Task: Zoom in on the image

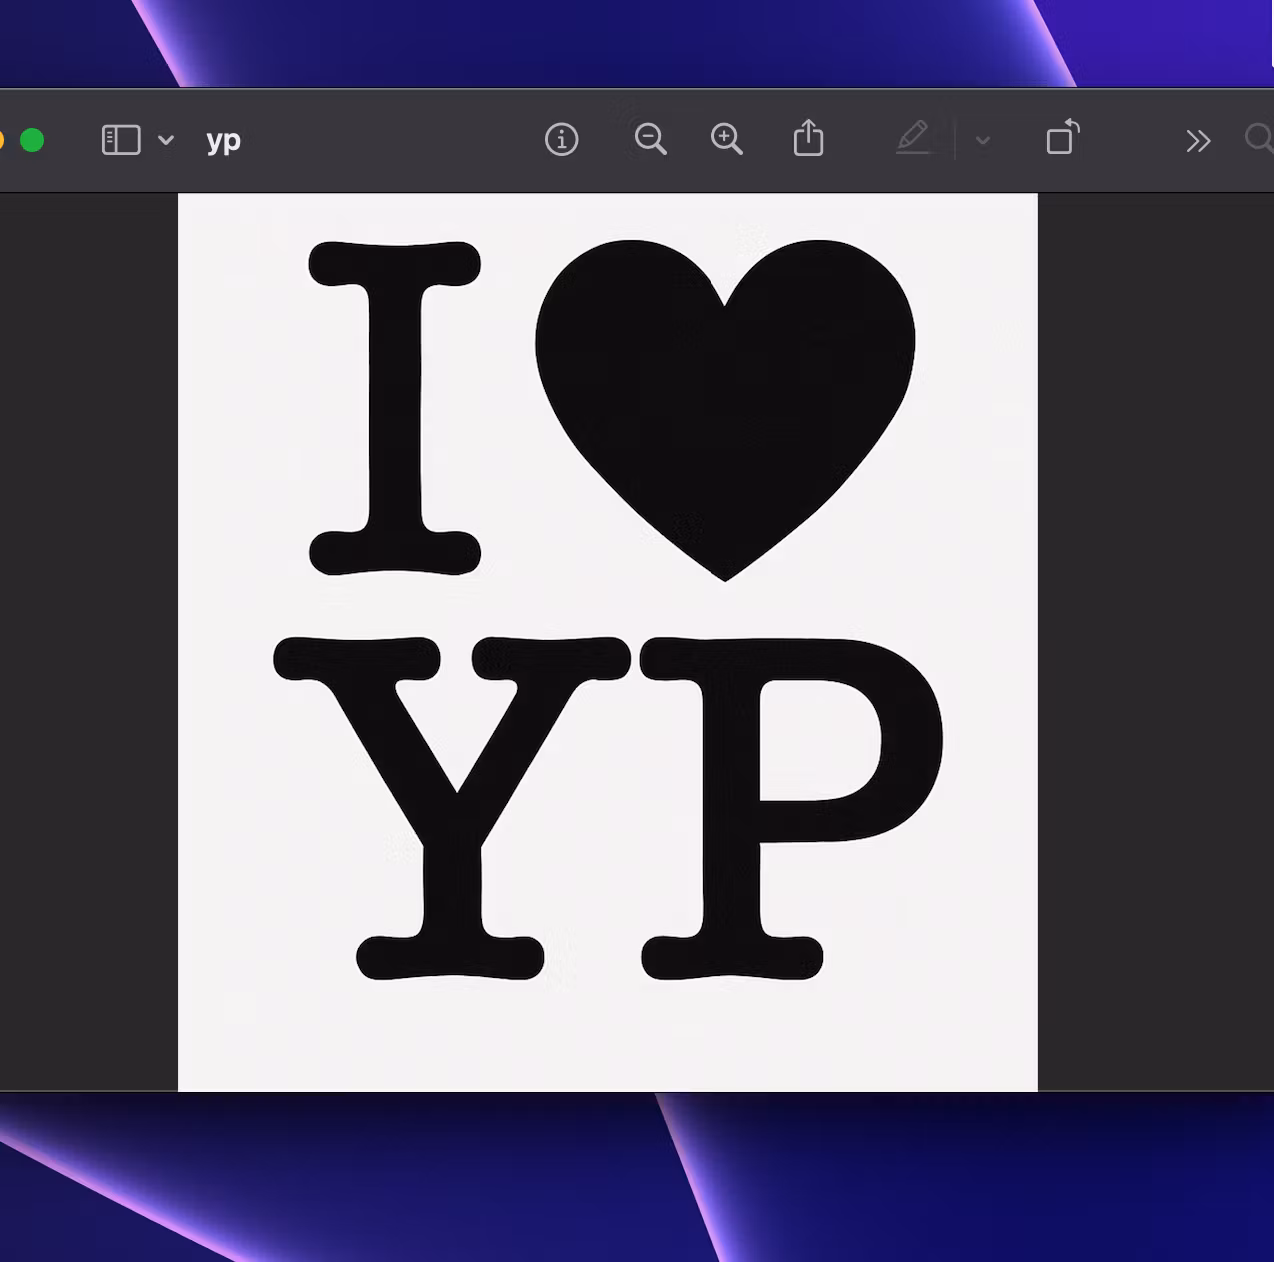Action: click(x=727, y=139)
